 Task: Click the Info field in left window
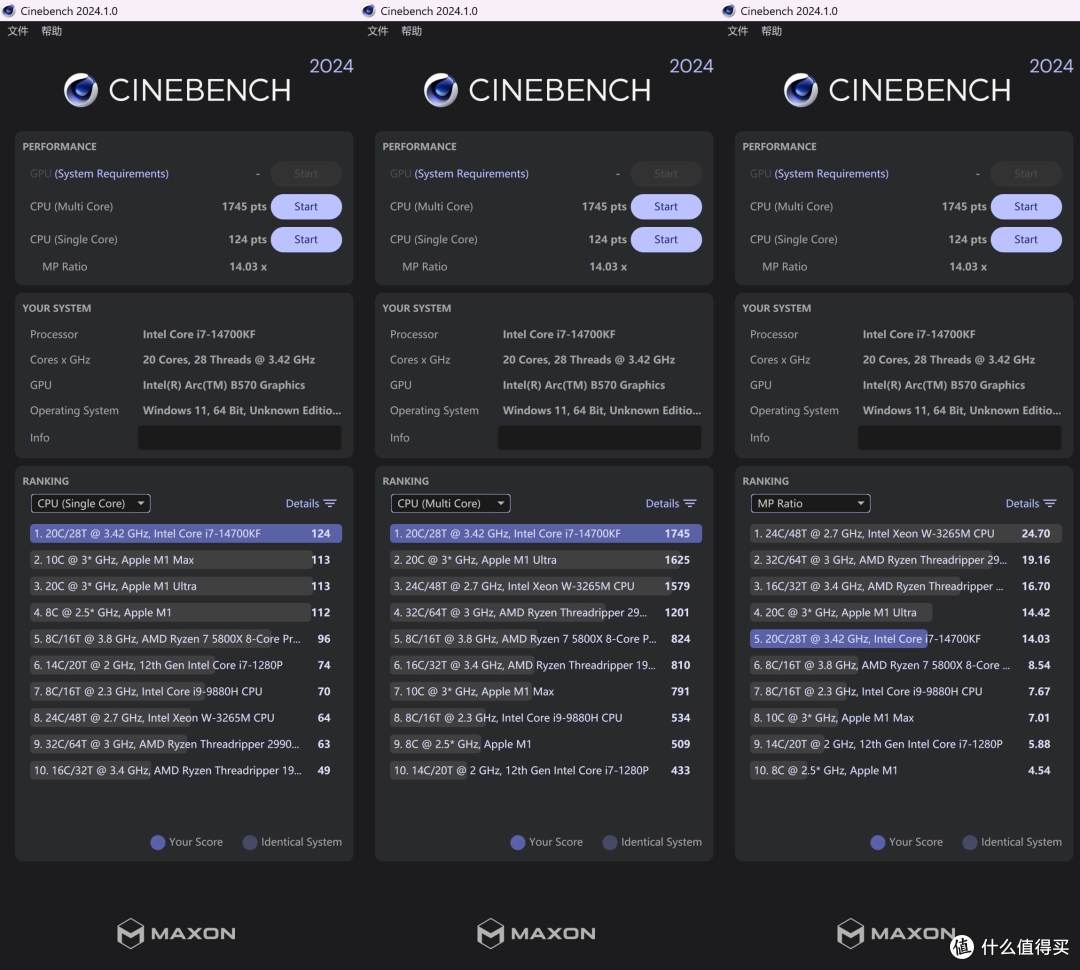click(x=240, y=438)
